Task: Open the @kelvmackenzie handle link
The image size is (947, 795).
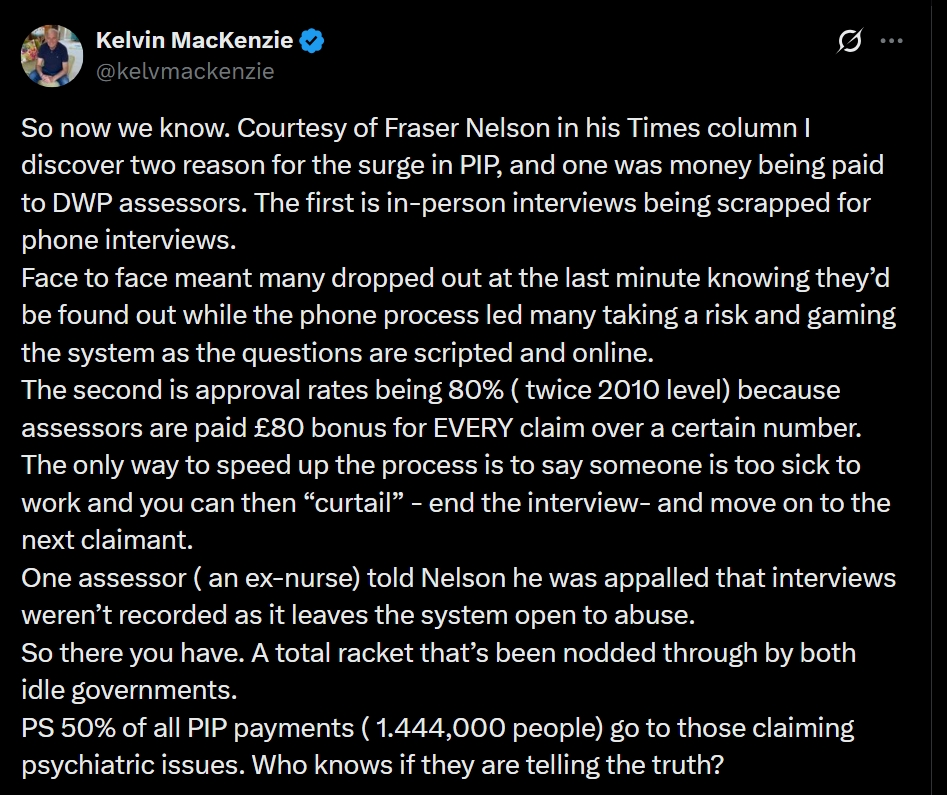Action: (184, 71)
